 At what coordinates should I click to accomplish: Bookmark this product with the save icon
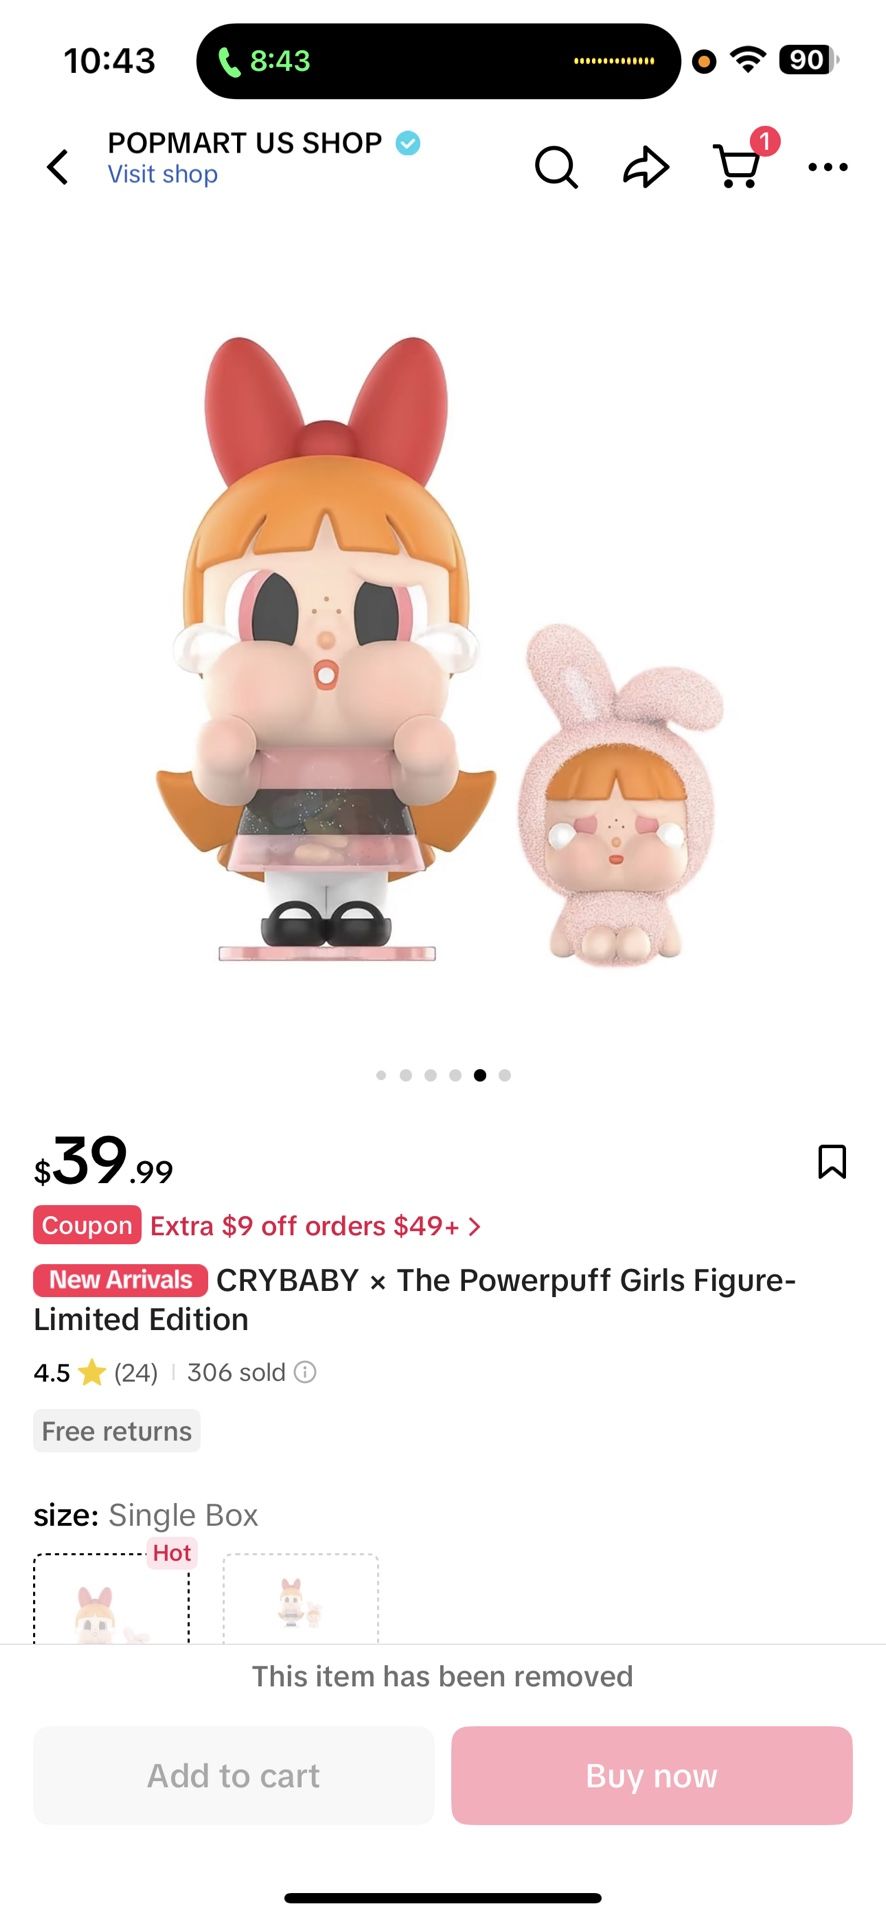[832, 1162]
